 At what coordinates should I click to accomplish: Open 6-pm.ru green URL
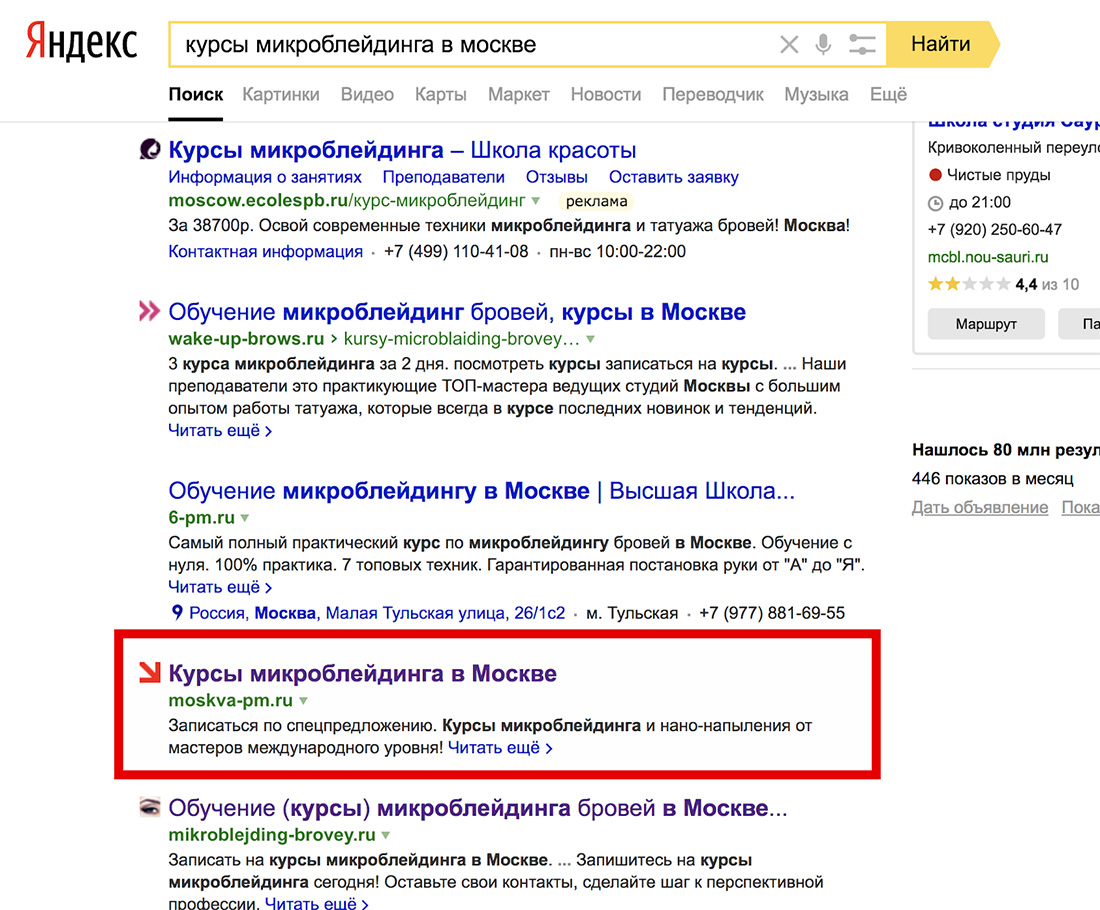(x=201, y=518)
